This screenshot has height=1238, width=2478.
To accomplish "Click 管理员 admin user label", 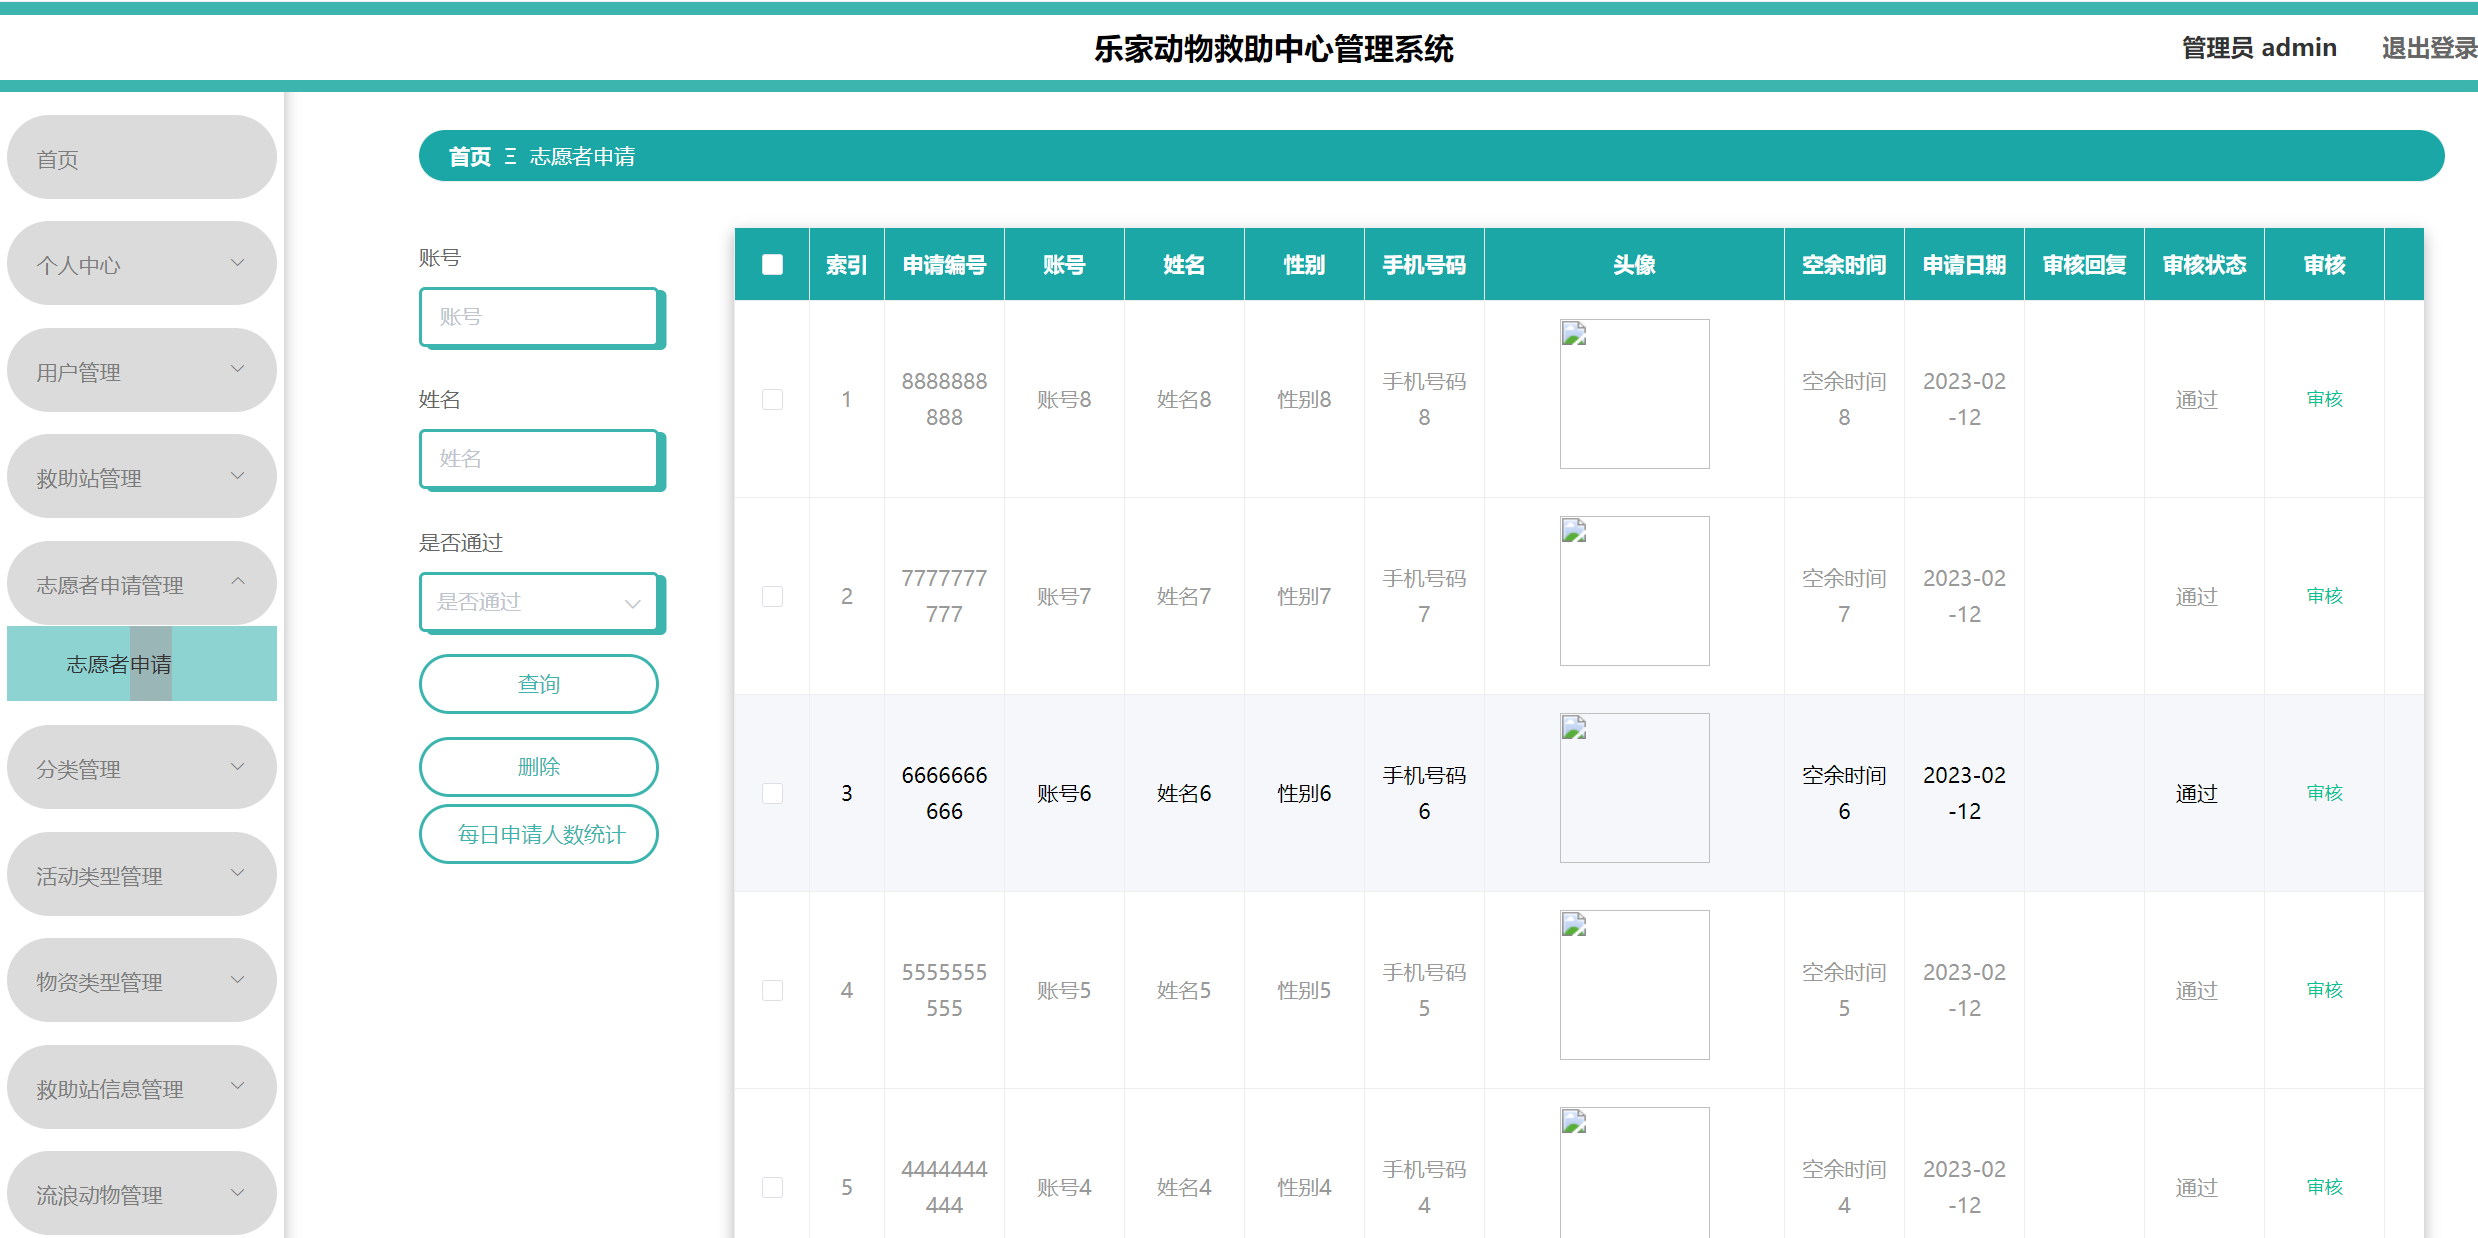I will 2259,48.
